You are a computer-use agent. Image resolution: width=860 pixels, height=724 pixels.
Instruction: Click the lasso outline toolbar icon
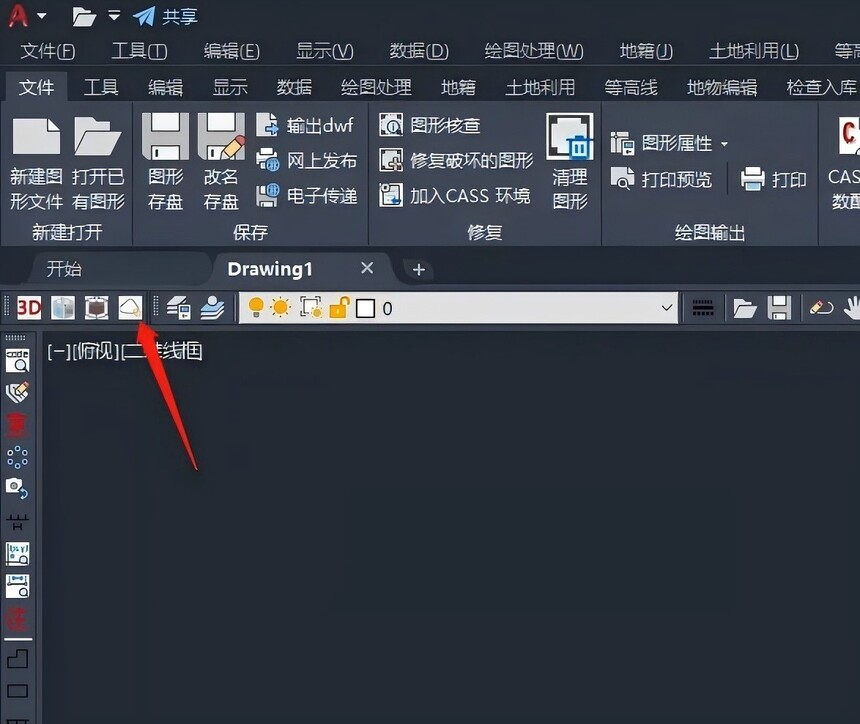tap(130, 308)
